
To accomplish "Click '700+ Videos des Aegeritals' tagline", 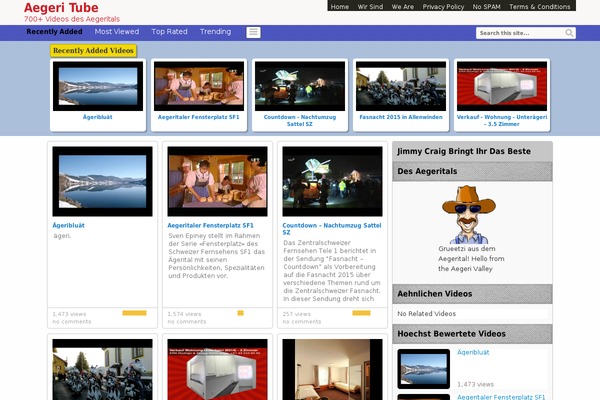I will 72,19.
